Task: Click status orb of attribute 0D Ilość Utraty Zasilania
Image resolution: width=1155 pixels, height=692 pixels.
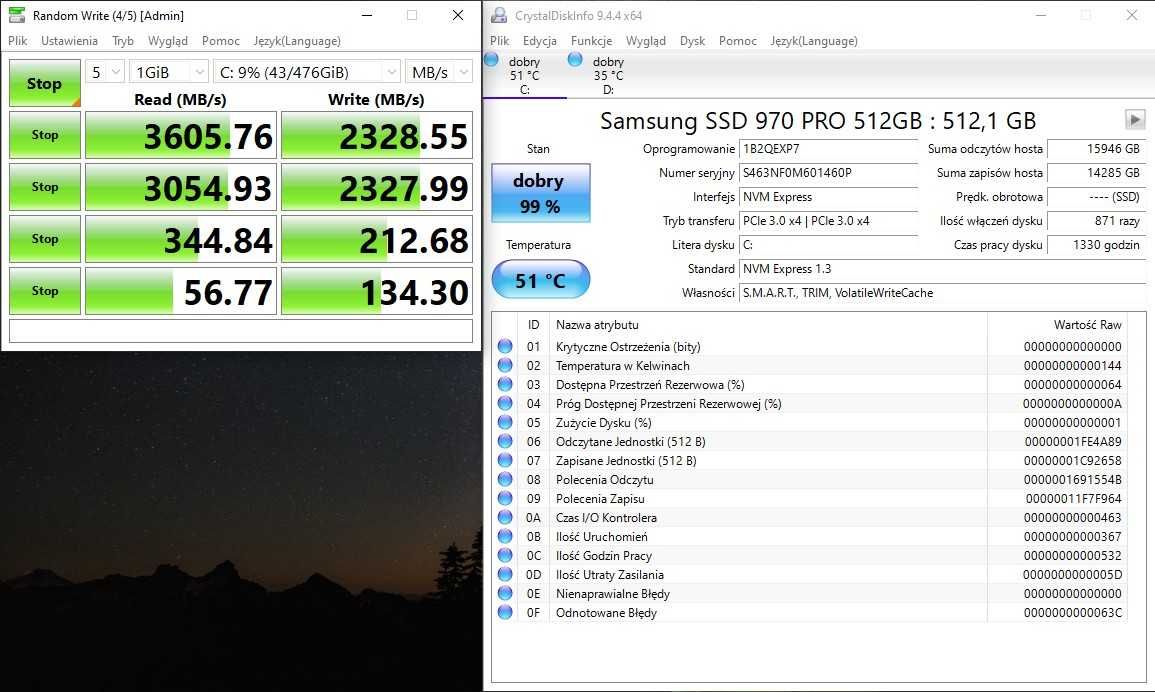Action: (505, 574)
